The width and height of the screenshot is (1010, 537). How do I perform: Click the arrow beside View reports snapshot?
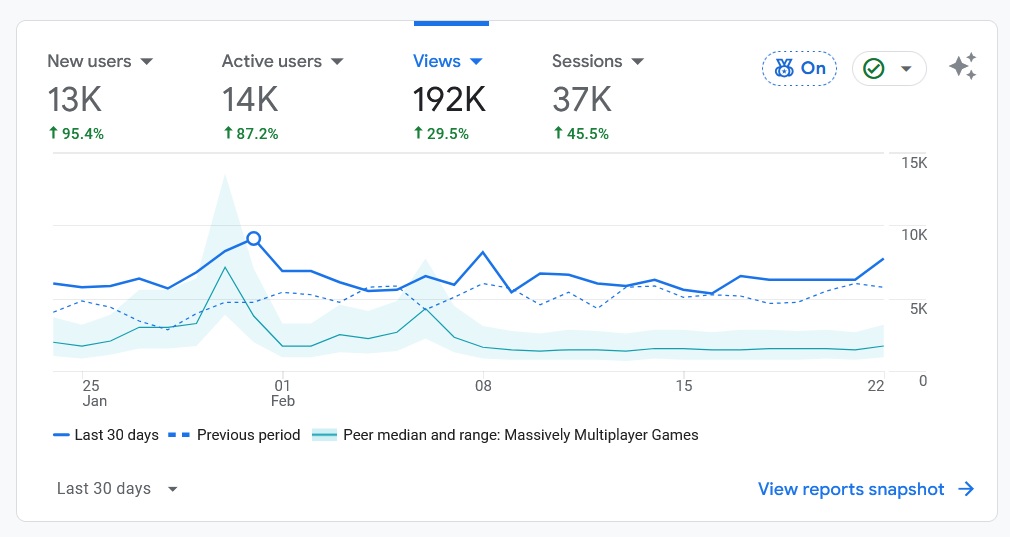(x=966, y=489)
